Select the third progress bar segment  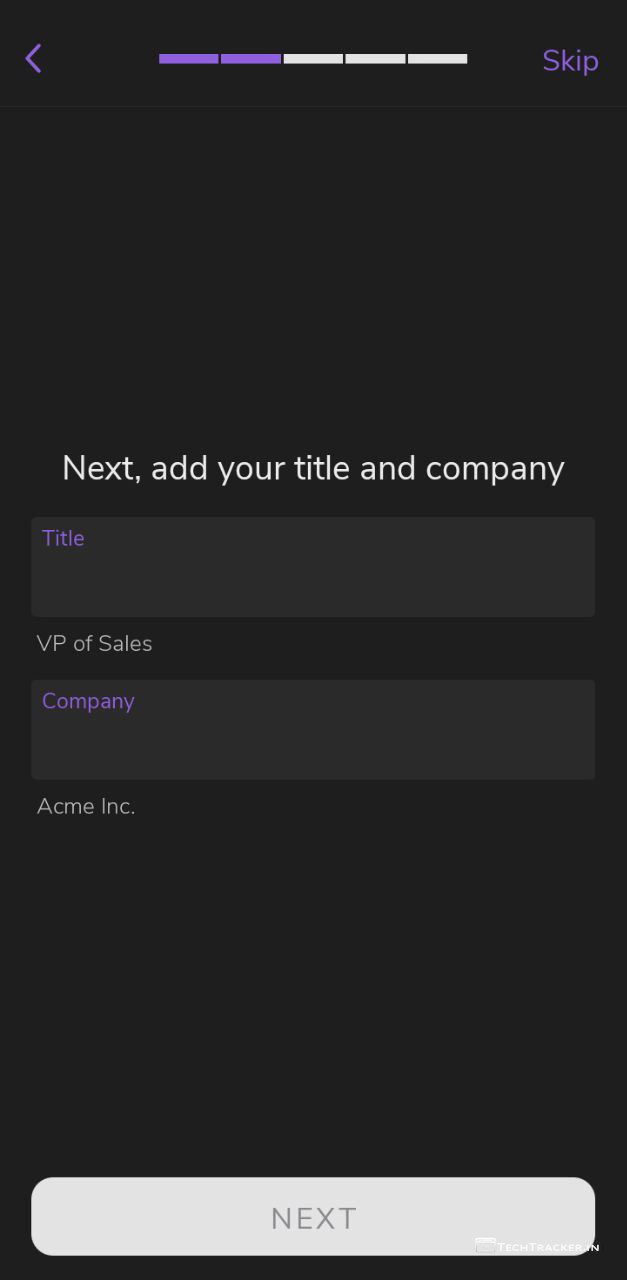[313, 59]
